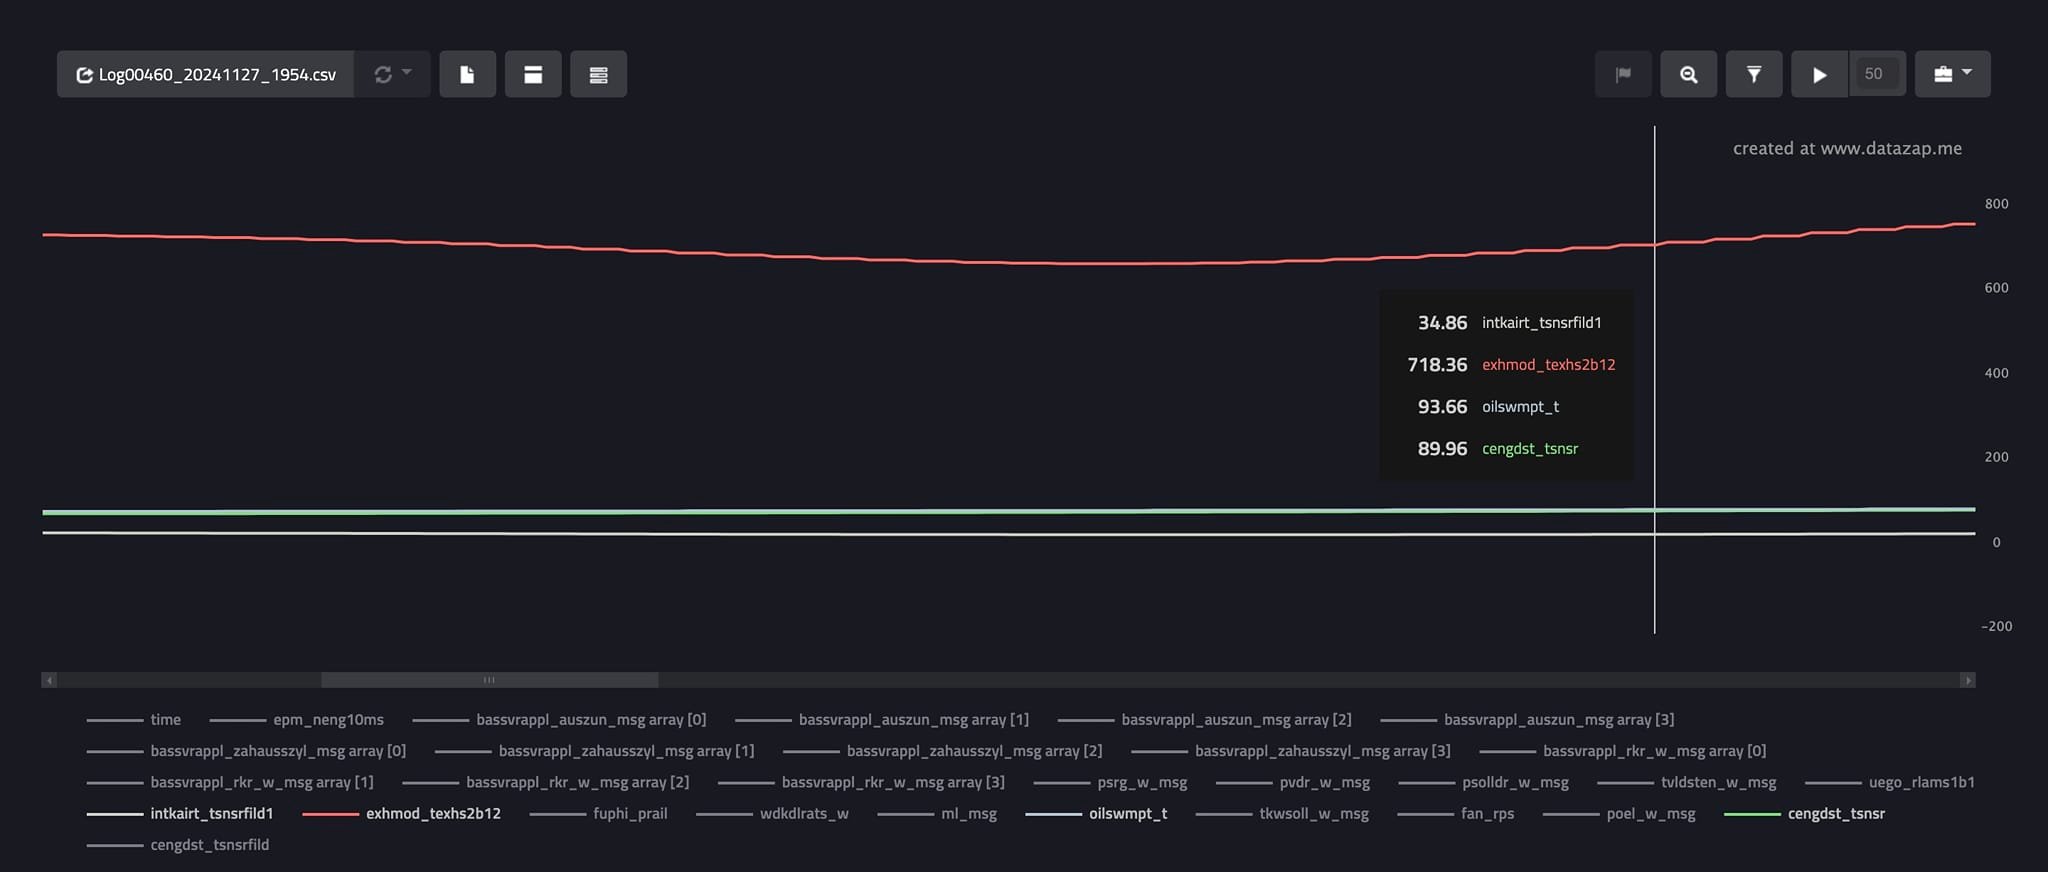
Task: Click the scrollbar right arrow
Action: click(1967, 680)
